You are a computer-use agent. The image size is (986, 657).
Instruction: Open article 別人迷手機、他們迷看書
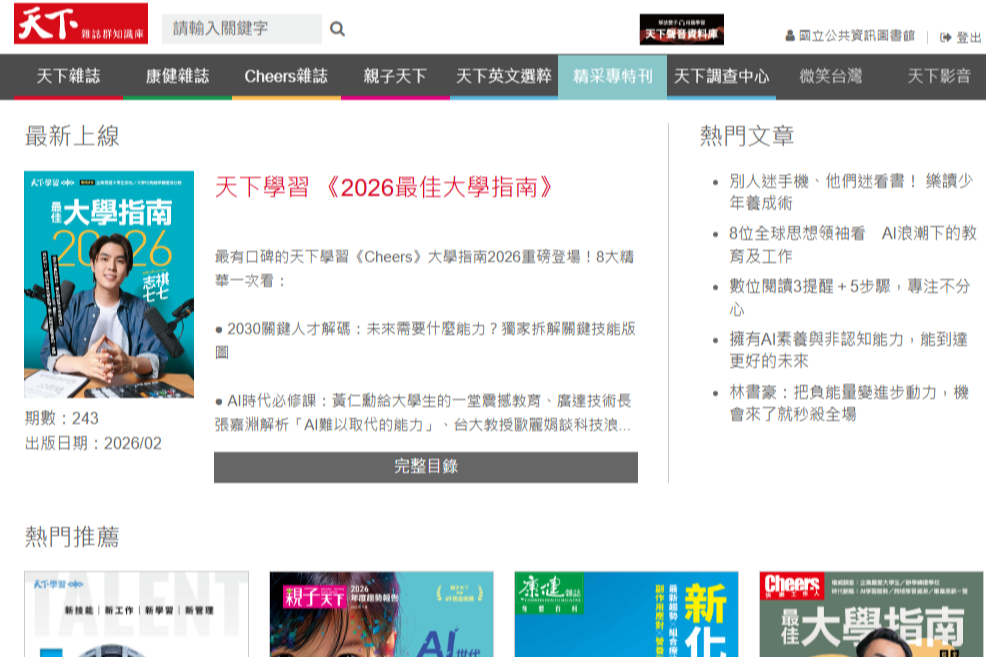(851, 192)
